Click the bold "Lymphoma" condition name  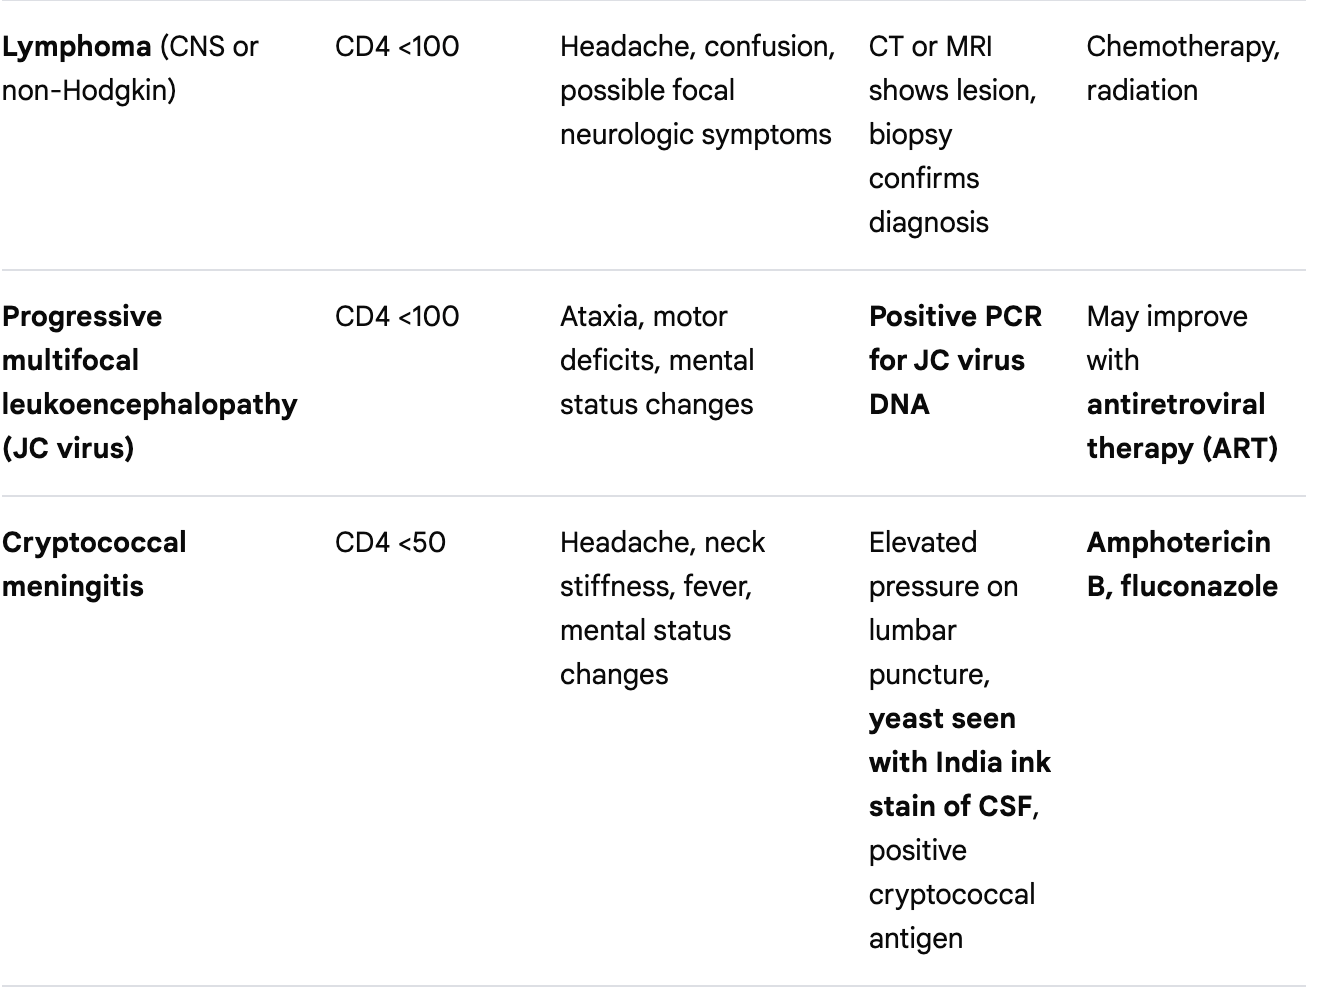76,47
